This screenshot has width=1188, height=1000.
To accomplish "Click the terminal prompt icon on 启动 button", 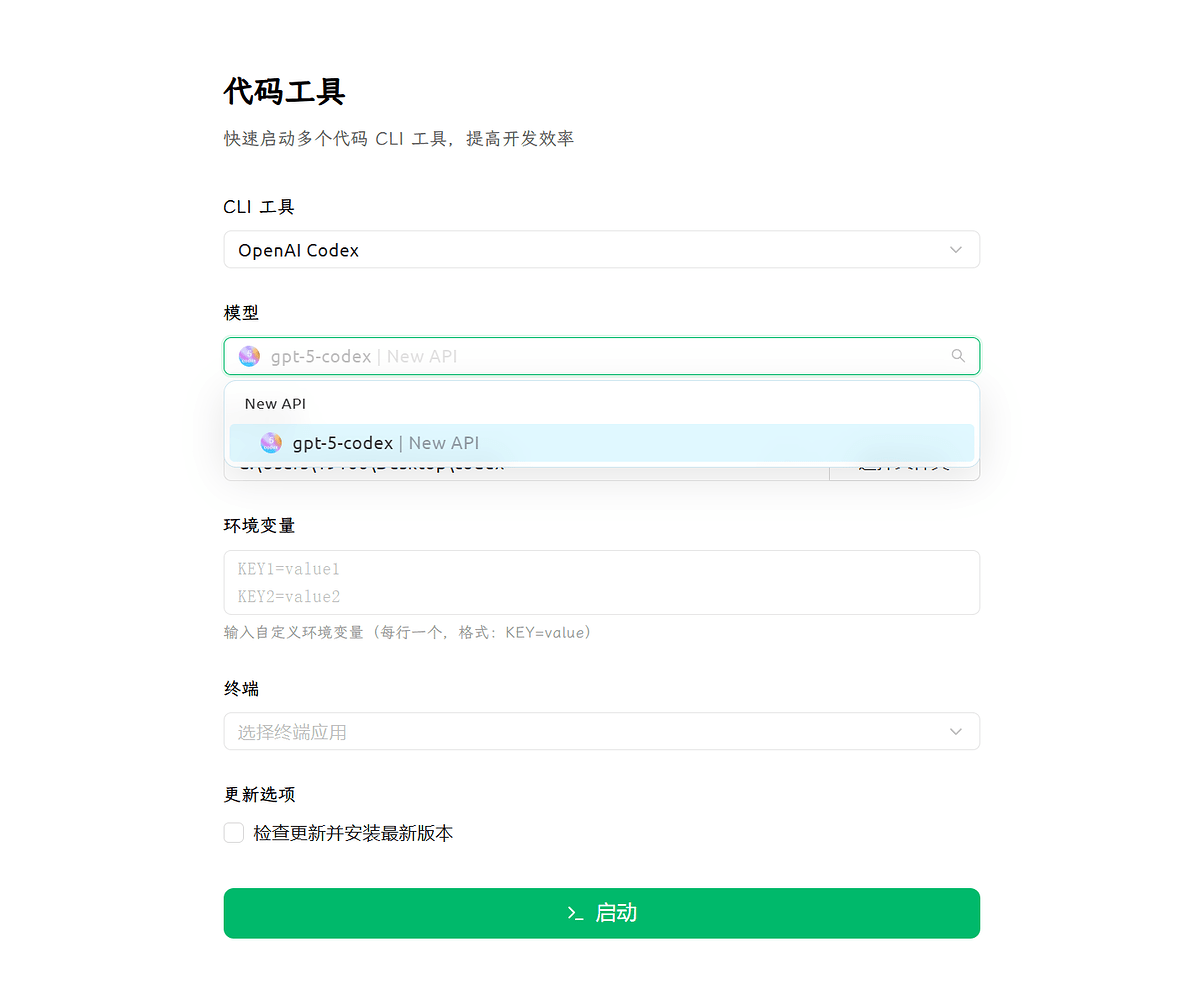I will click(575, 913).
